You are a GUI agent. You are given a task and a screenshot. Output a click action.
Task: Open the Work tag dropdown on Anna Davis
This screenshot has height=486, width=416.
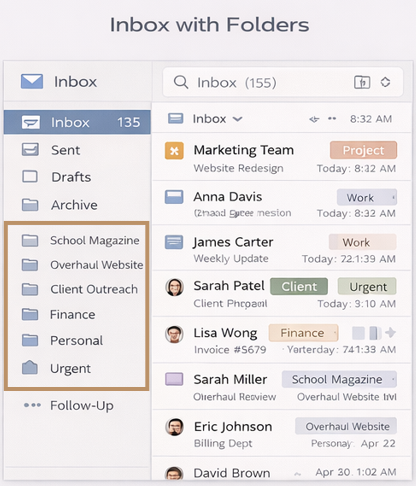tap(394, 198)
